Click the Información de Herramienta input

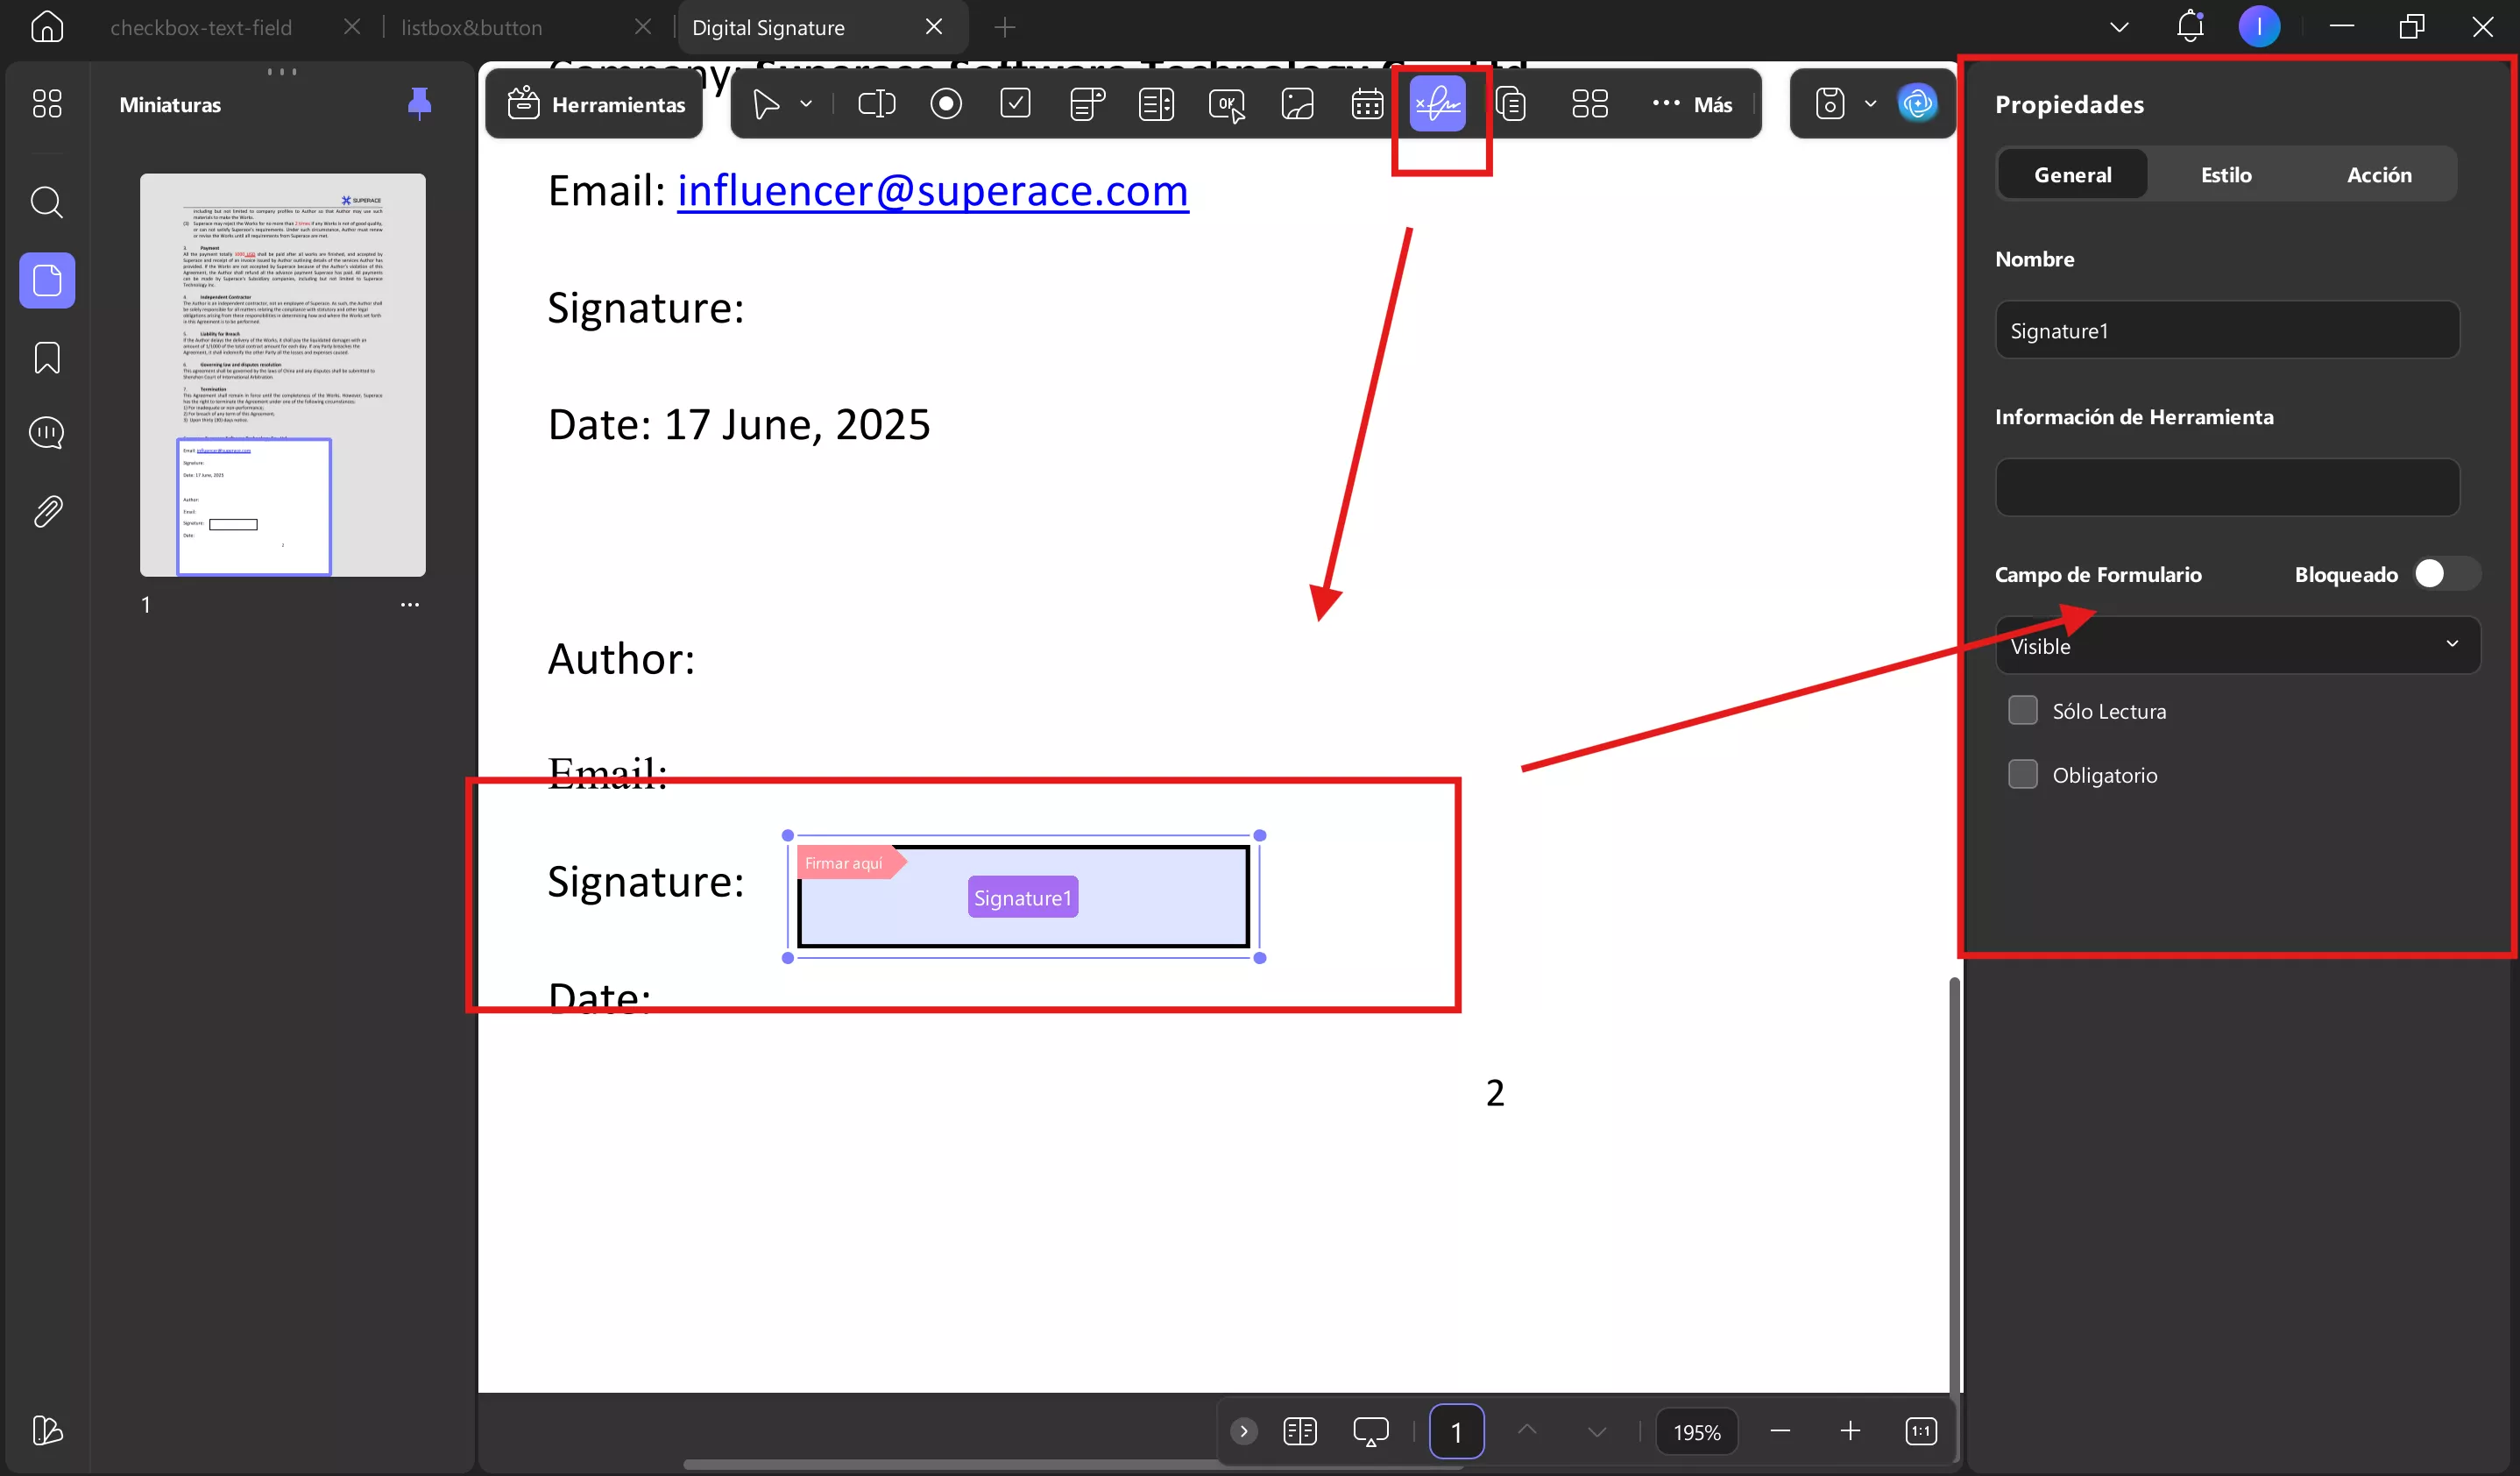click(2227, 487)
